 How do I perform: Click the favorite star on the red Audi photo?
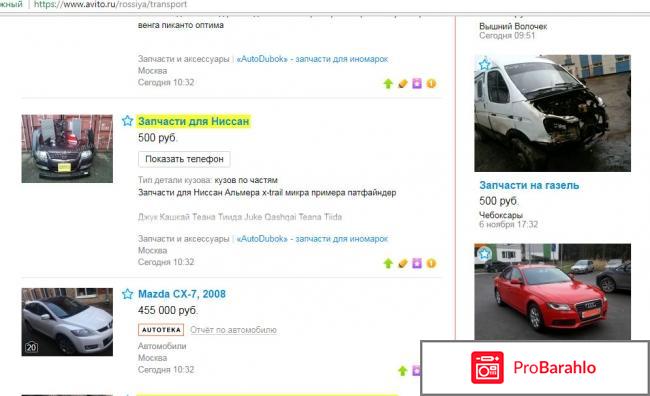pyautogui.click(x=484, y=253)
